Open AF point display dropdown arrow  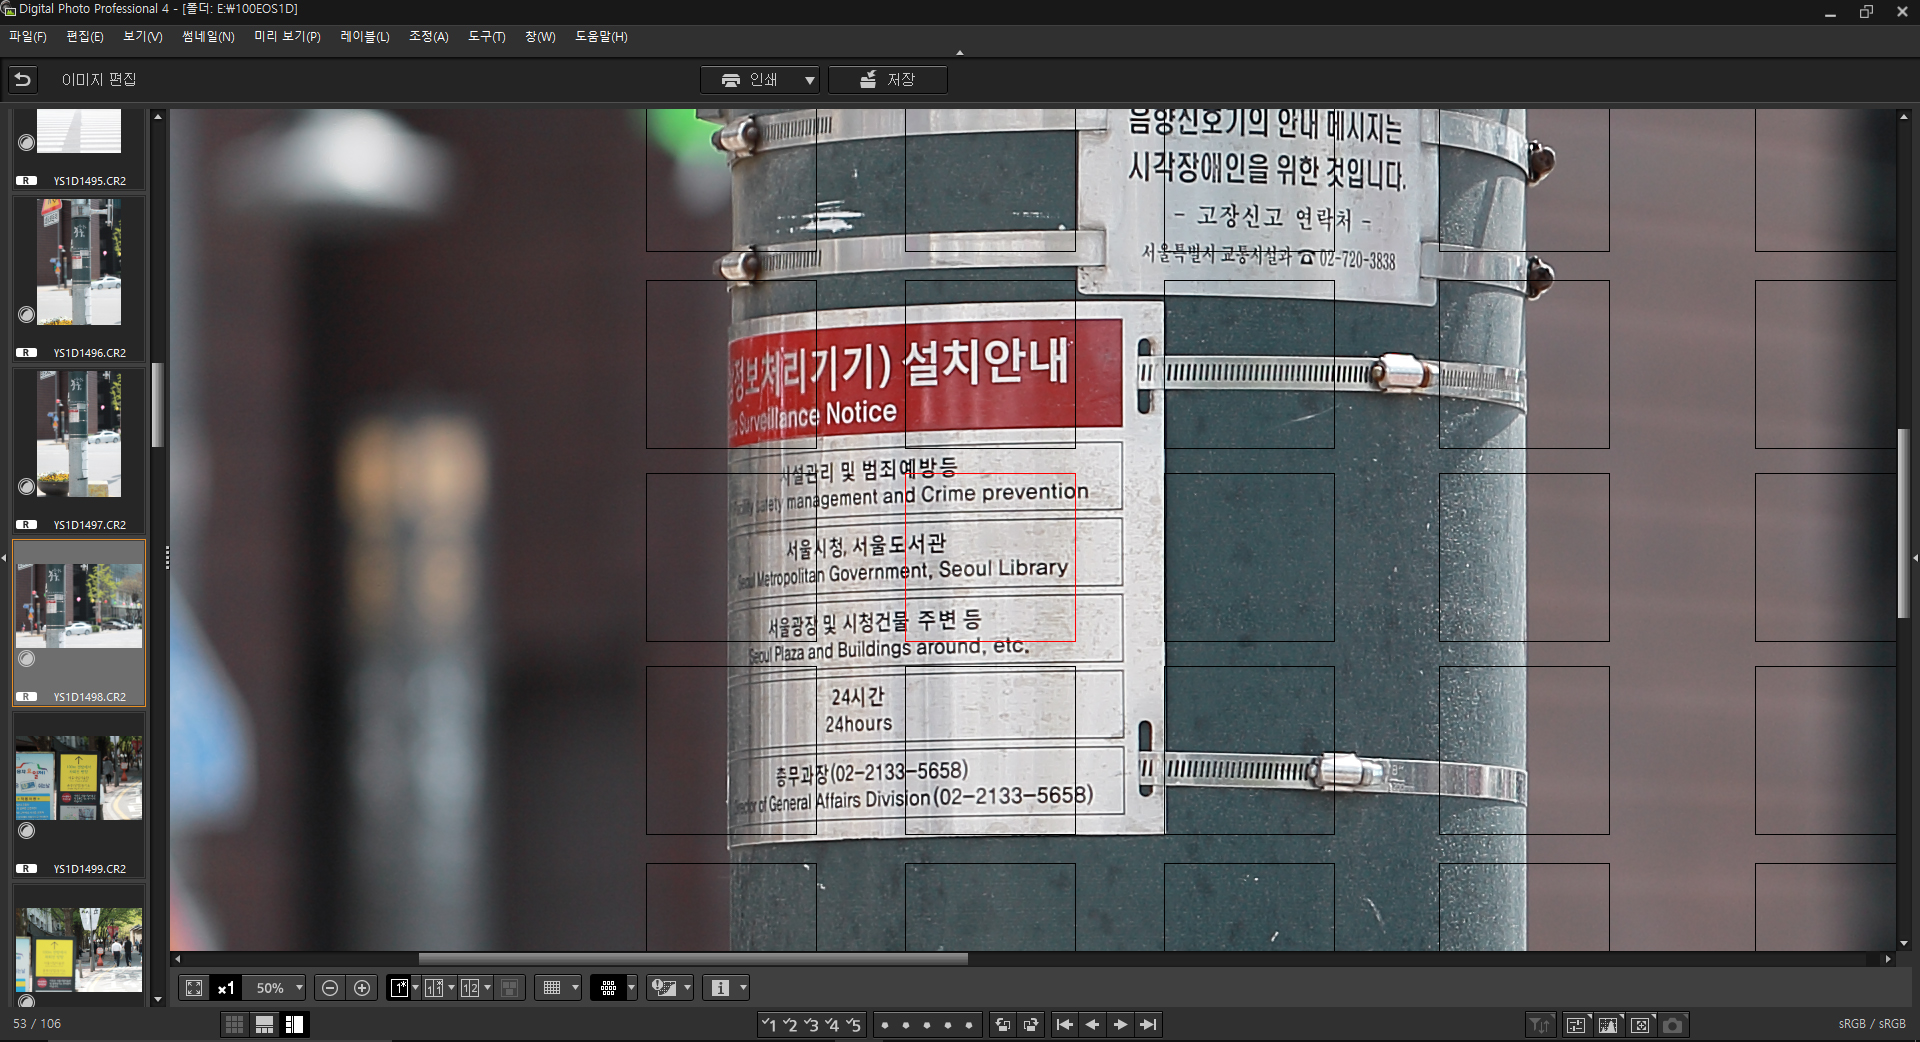631,988
